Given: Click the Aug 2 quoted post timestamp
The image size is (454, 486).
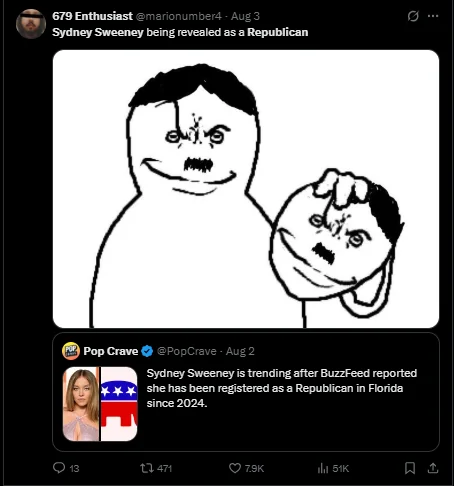Looking at the screenshot, I should pos(240,351).
